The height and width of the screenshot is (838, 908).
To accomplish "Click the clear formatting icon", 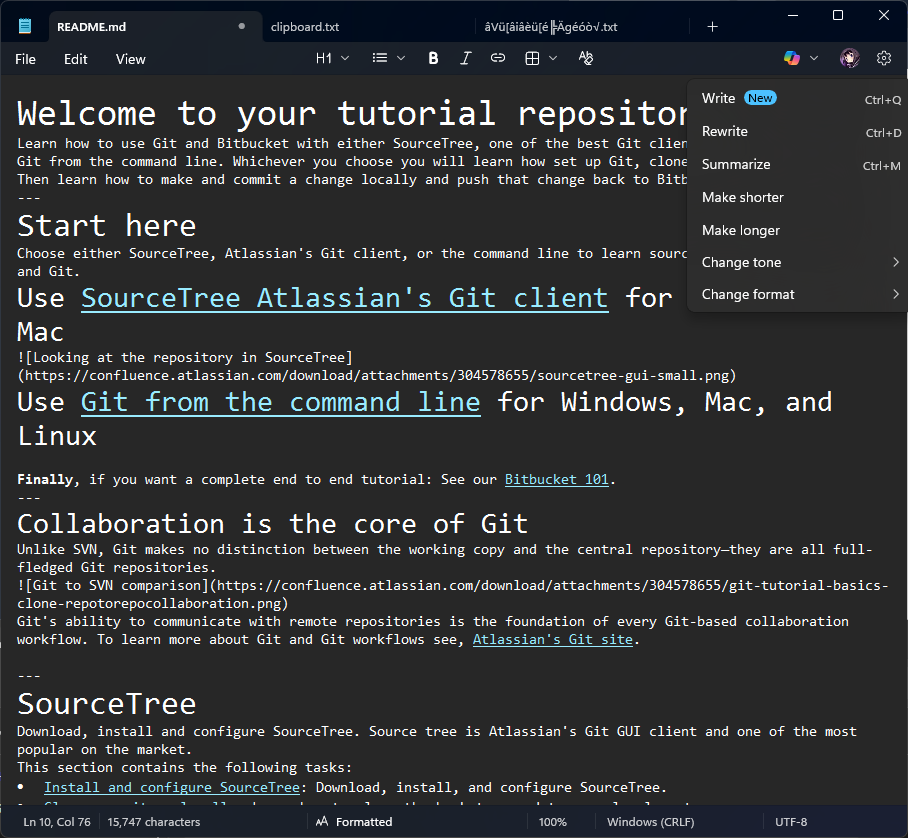I will [x=586, y=59].
